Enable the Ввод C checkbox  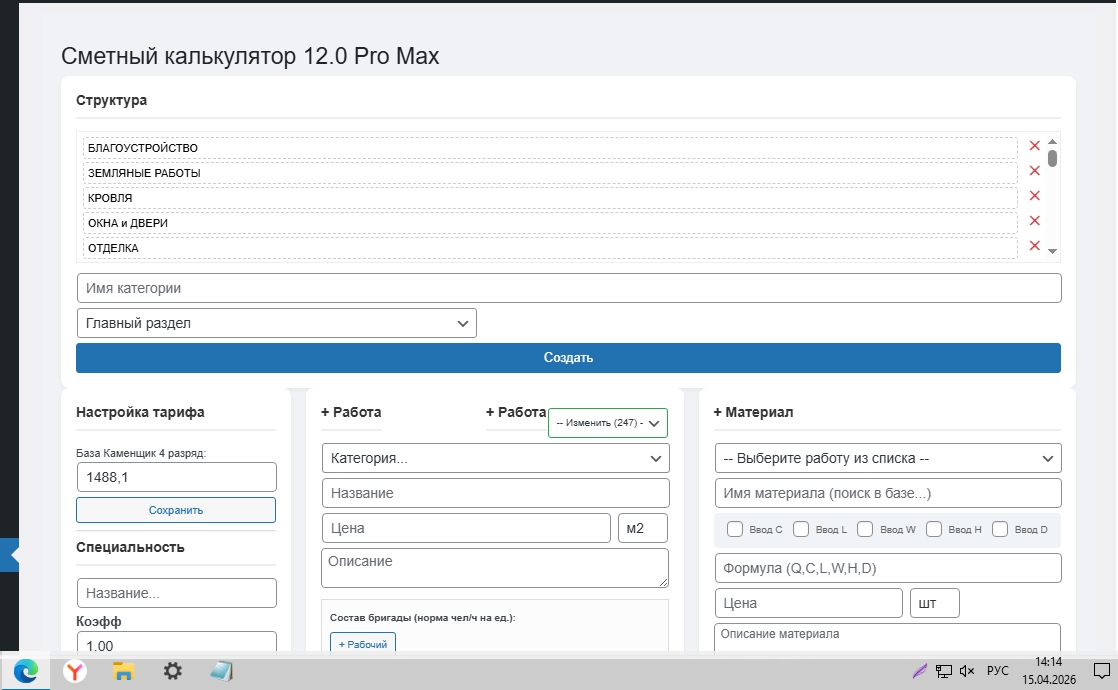(735, 530)
